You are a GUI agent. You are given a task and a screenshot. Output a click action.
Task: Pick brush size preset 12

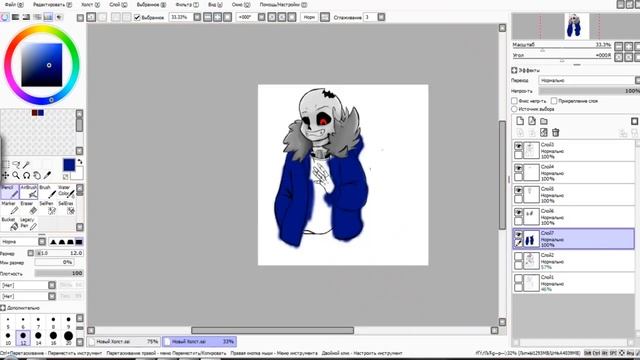23,338
